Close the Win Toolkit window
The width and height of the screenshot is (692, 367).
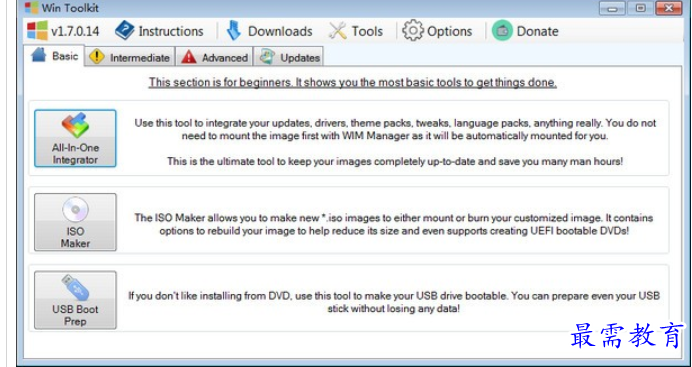(669, 8)
